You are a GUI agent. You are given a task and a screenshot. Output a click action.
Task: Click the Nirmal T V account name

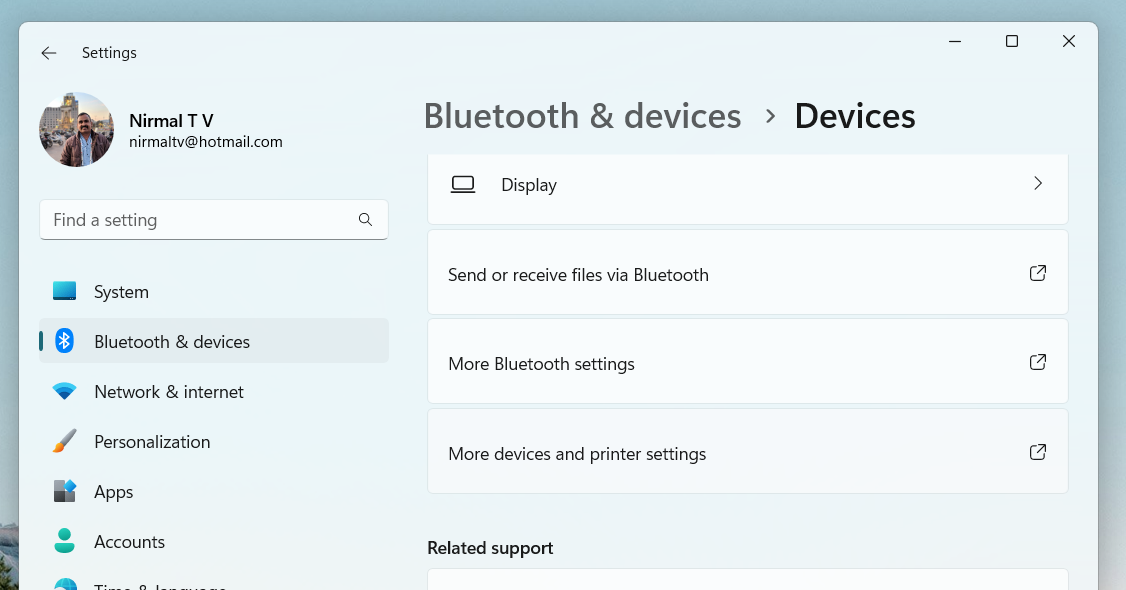coord(172,121)
